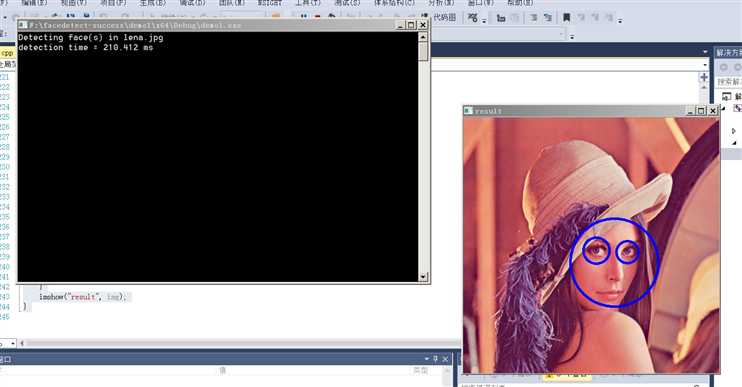The image size is (742, 387).
Task: Click the console scrollbar up arrow
Action: click(x=423, y=36)
